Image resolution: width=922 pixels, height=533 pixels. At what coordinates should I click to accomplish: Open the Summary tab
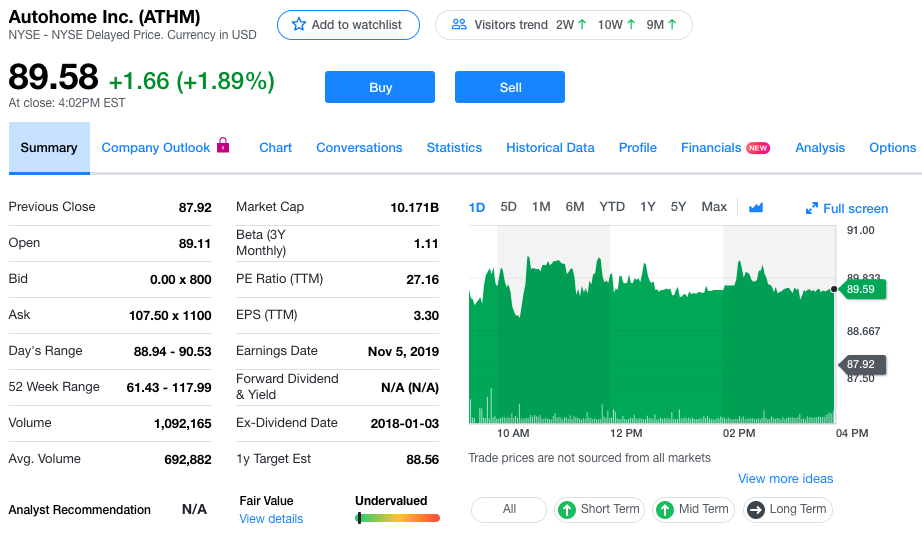[49, 148]
